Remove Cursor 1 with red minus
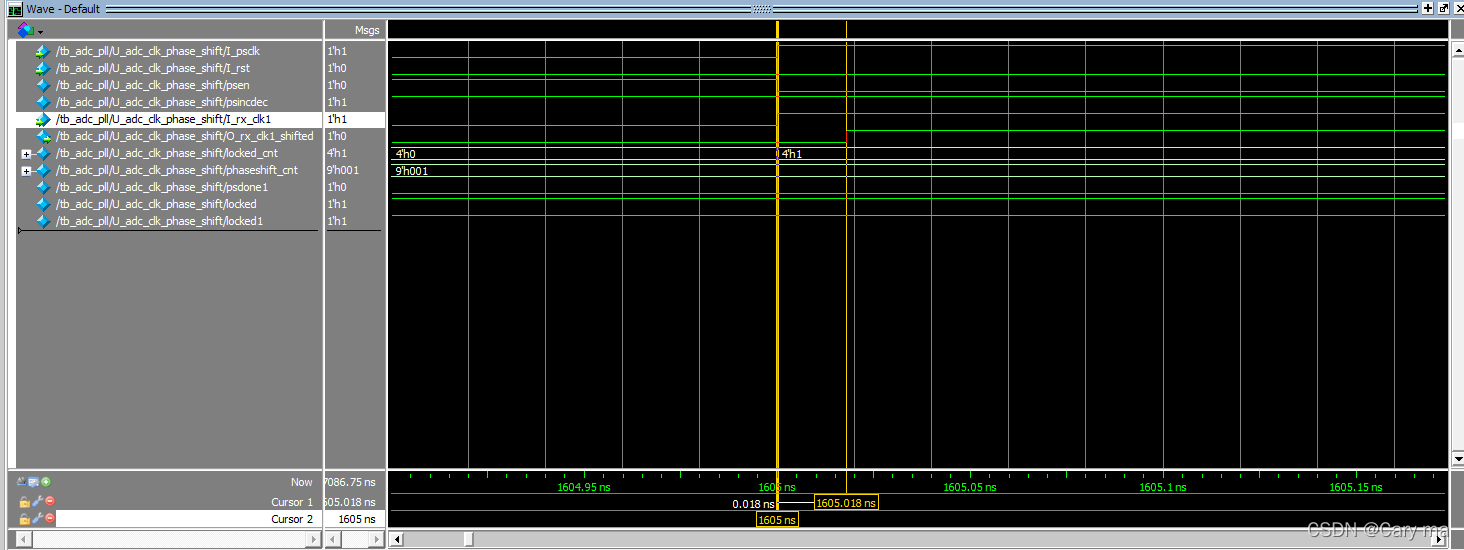1464x550 pixels. click(x=50, y=501)
